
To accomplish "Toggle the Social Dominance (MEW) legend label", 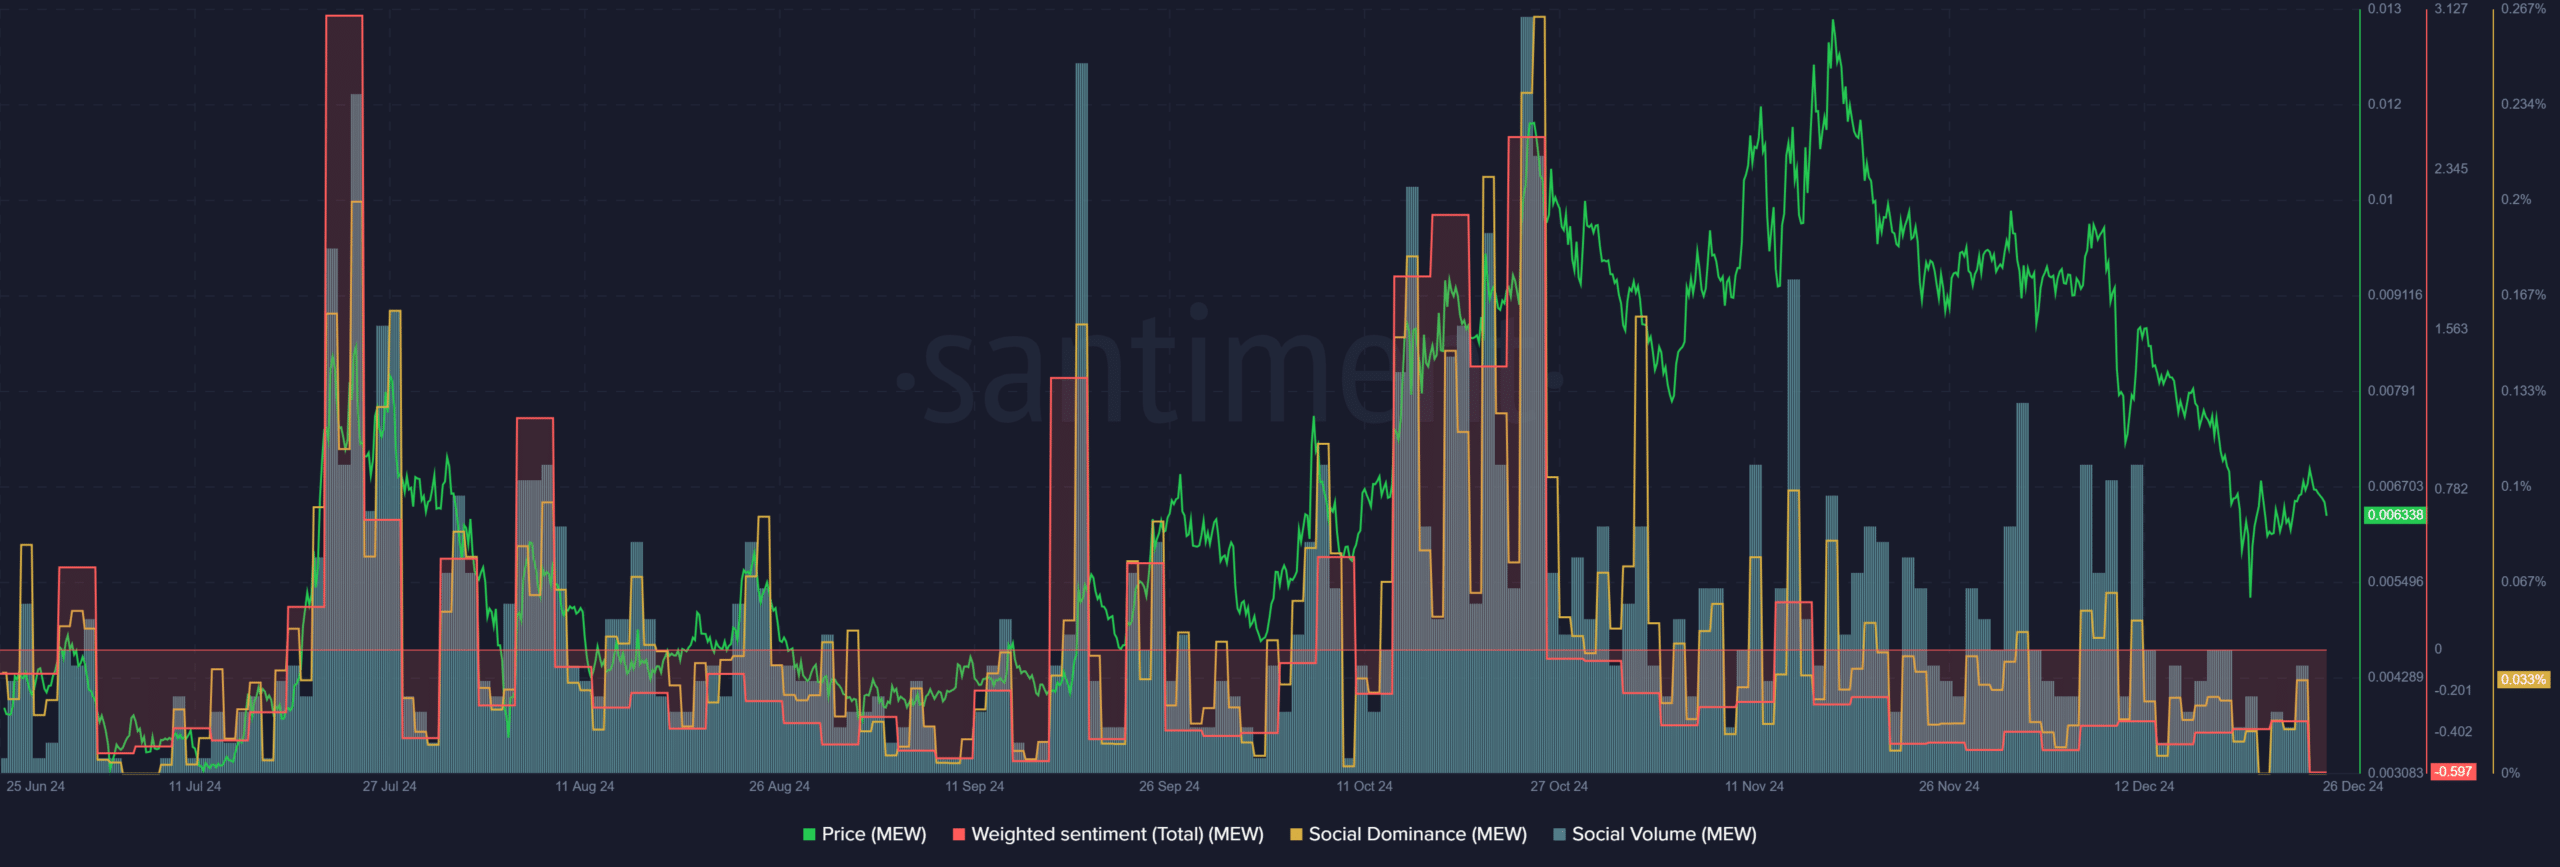I will 1417,834.
